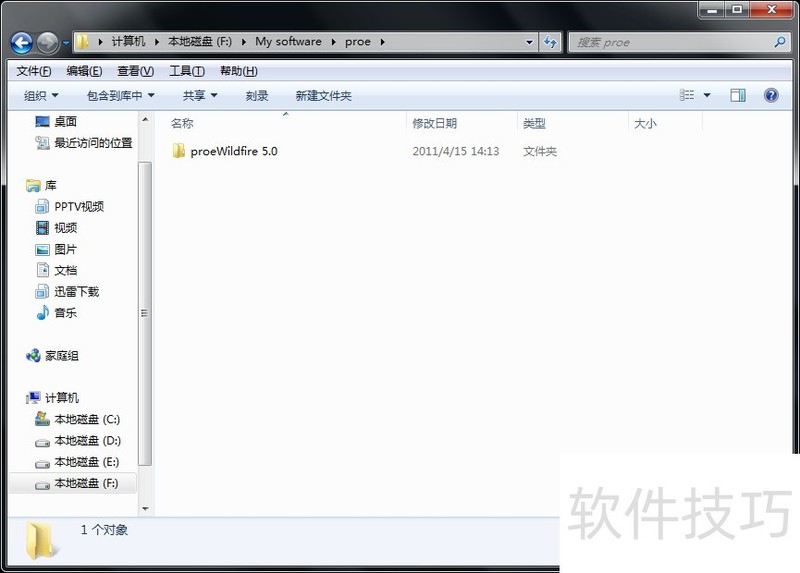Select the 计算机 node in the sidebar
This screenshot has height=573, width=800.
tap(61, 397)
